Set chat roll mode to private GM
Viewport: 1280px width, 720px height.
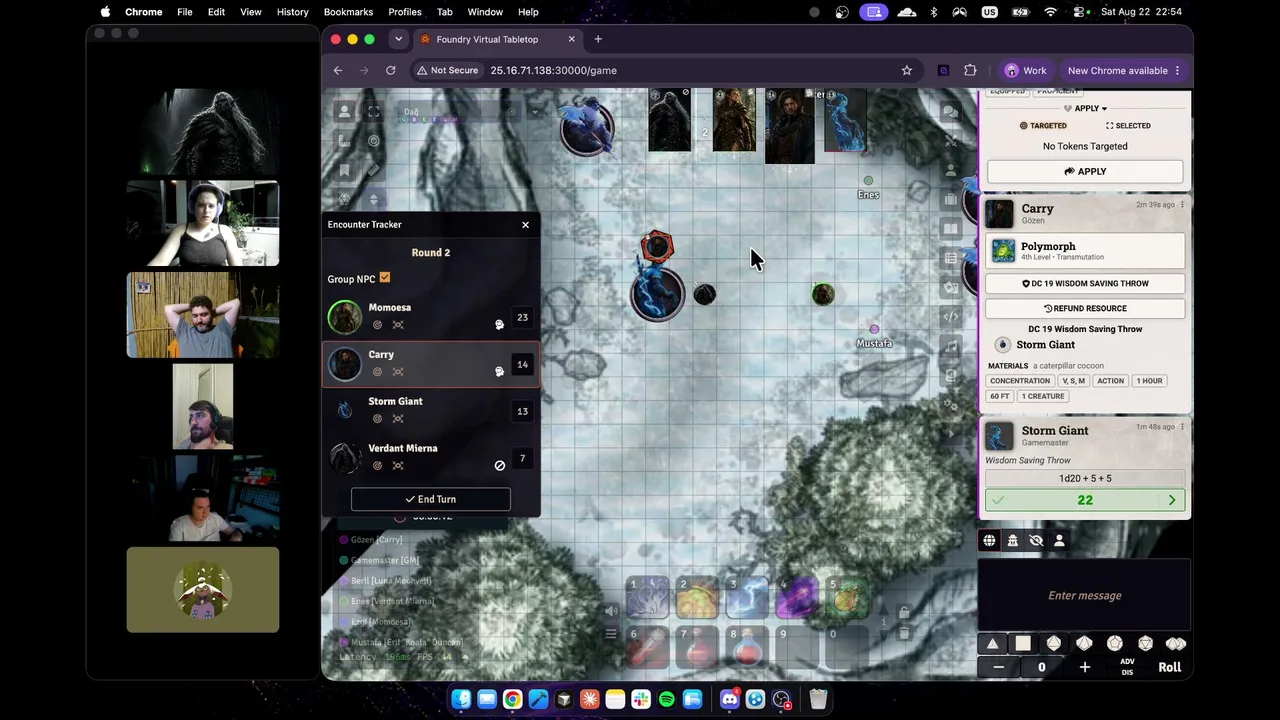coord(1012,541)
